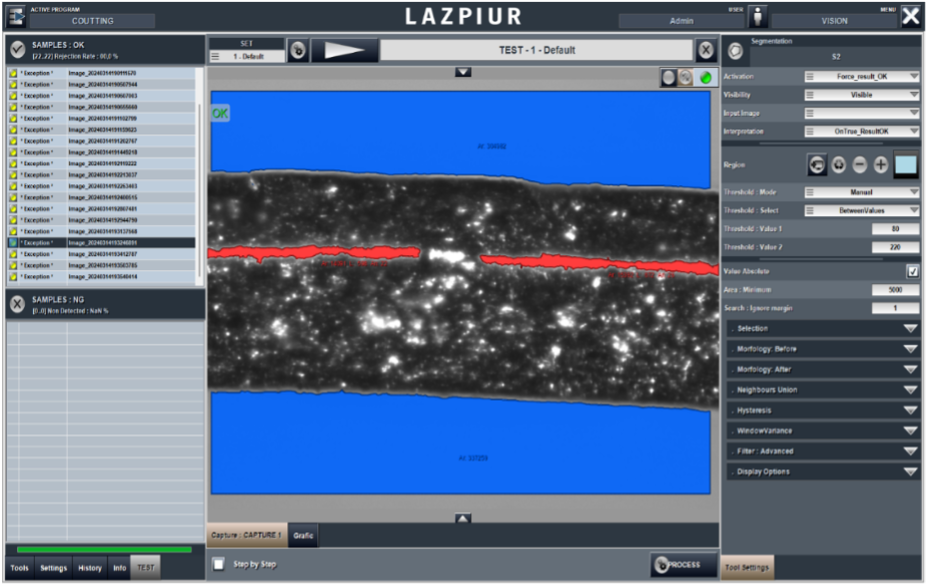
Task: Open the SET 1 - Default selector
Action: [x=247, y=57]
